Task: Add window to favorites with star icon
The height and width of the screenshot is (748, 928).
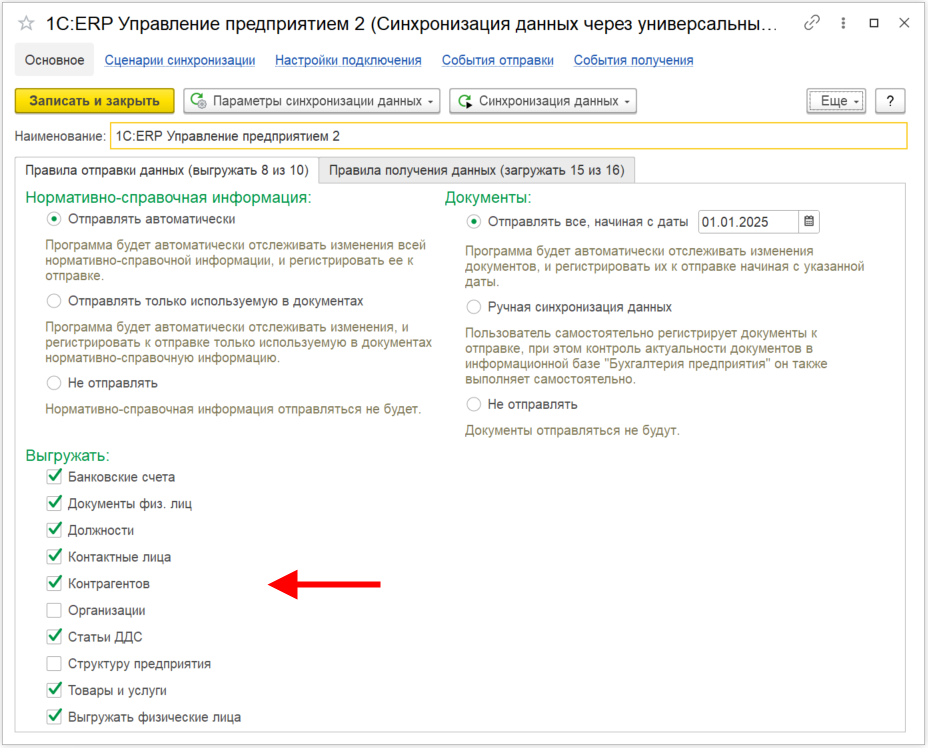Action: tap(26, 24)
